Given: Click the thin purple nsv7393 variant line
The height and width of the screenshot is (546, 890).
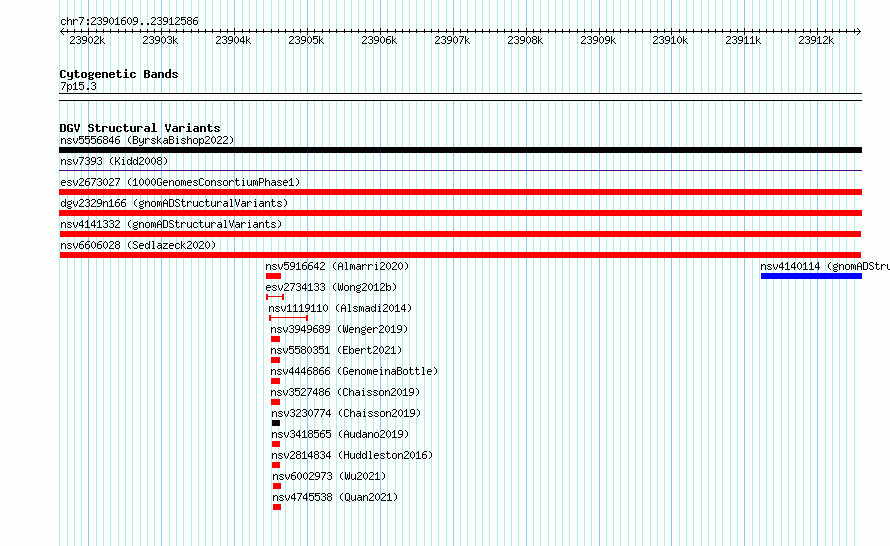Looking at the screenshot, I should pos(460,170).
